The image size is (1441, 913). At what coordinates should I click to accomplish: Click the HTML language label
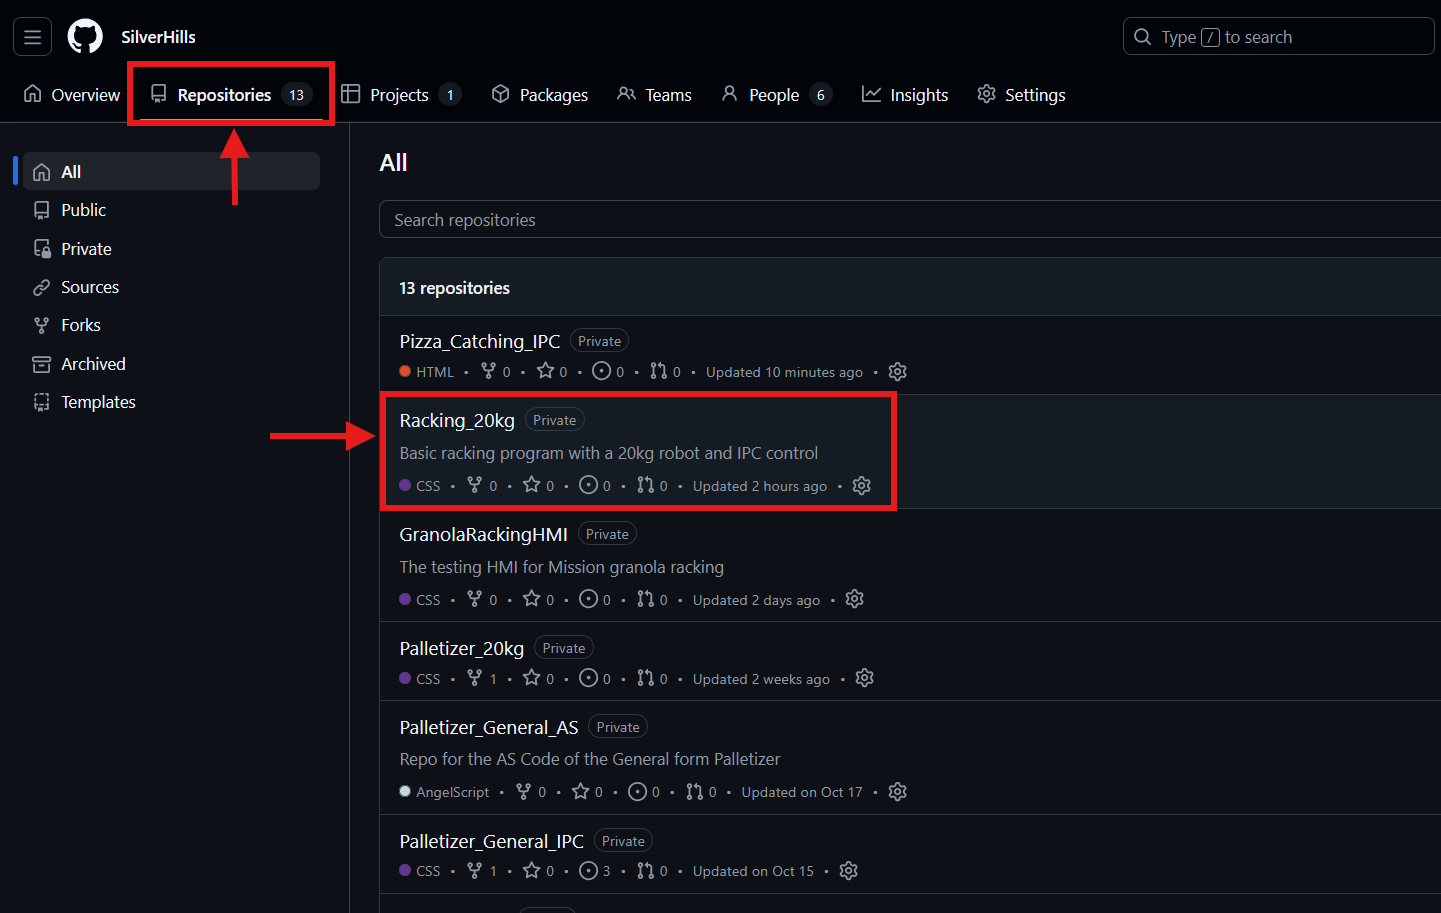tap(435, 372)
